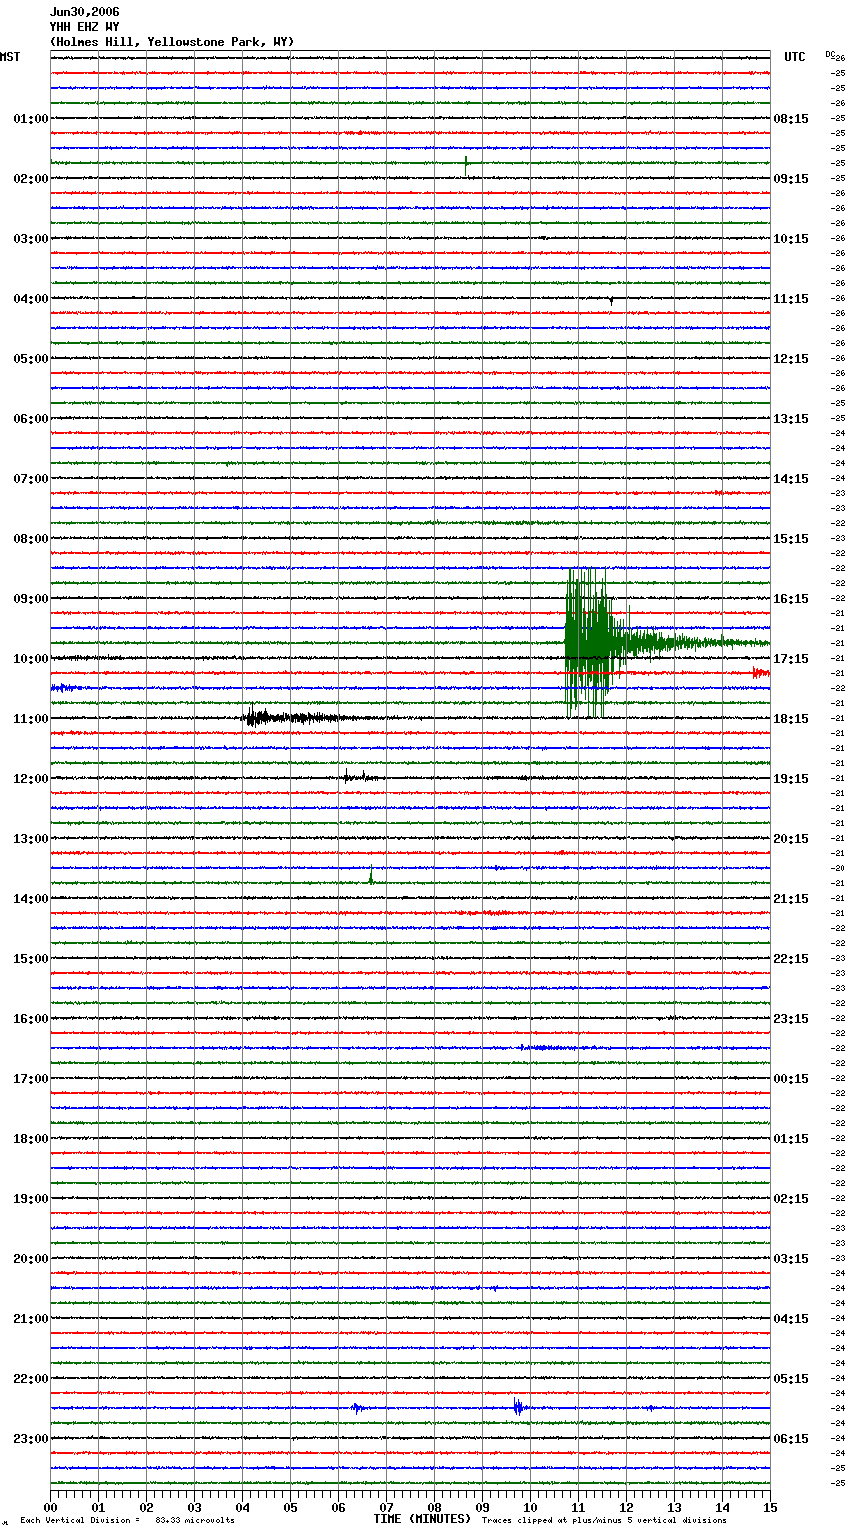Select the "16:00" MST hour label
Viewport: 850px width, 1534px height.
pos(31,1019)
